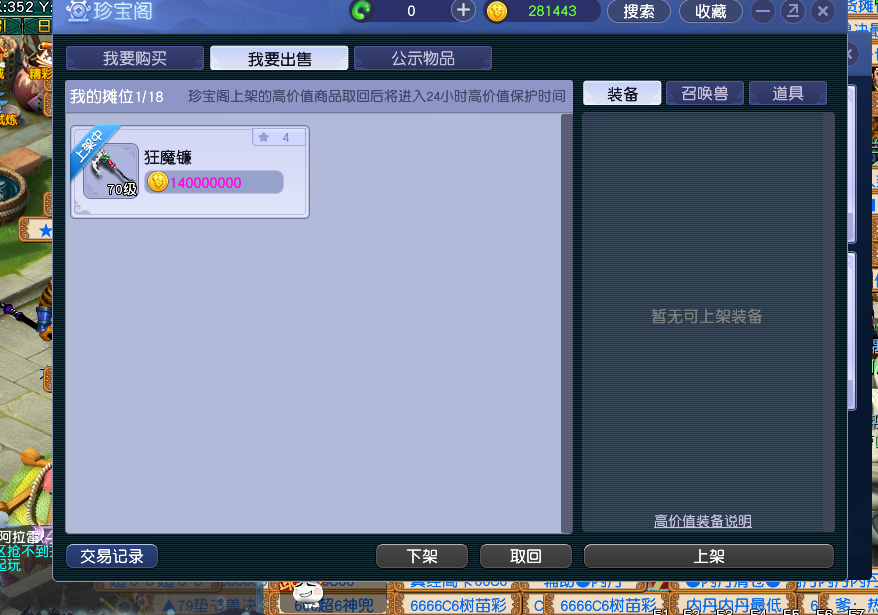This screenshot has width=878, height=615.
Task: Click the 下架 delist button
Action: coord(422,556)
